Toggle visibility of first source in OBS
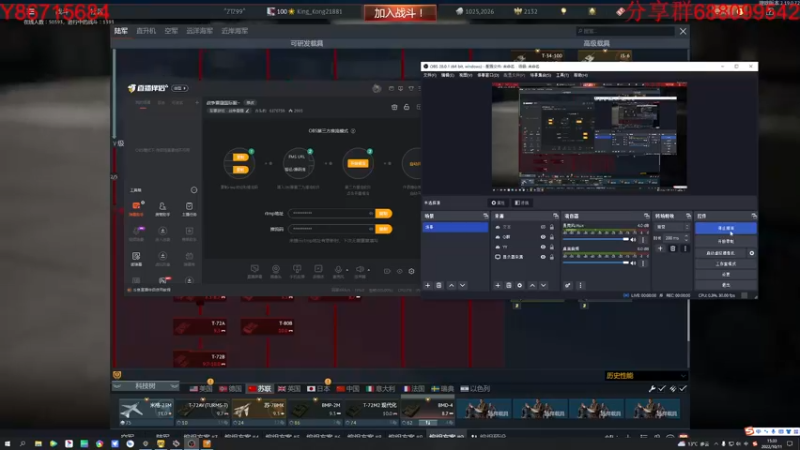 point(543,227)
